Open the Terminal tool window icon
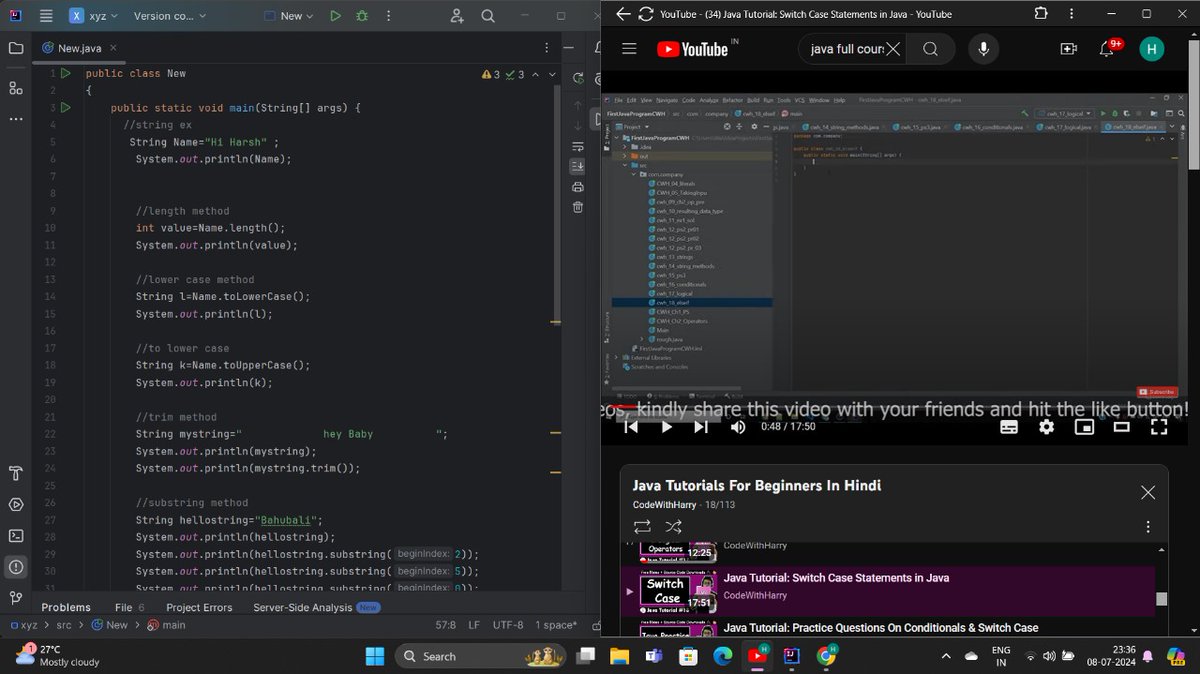This screenshot has width=1200, height=674. pyautogui.click(x=16, y=535)
